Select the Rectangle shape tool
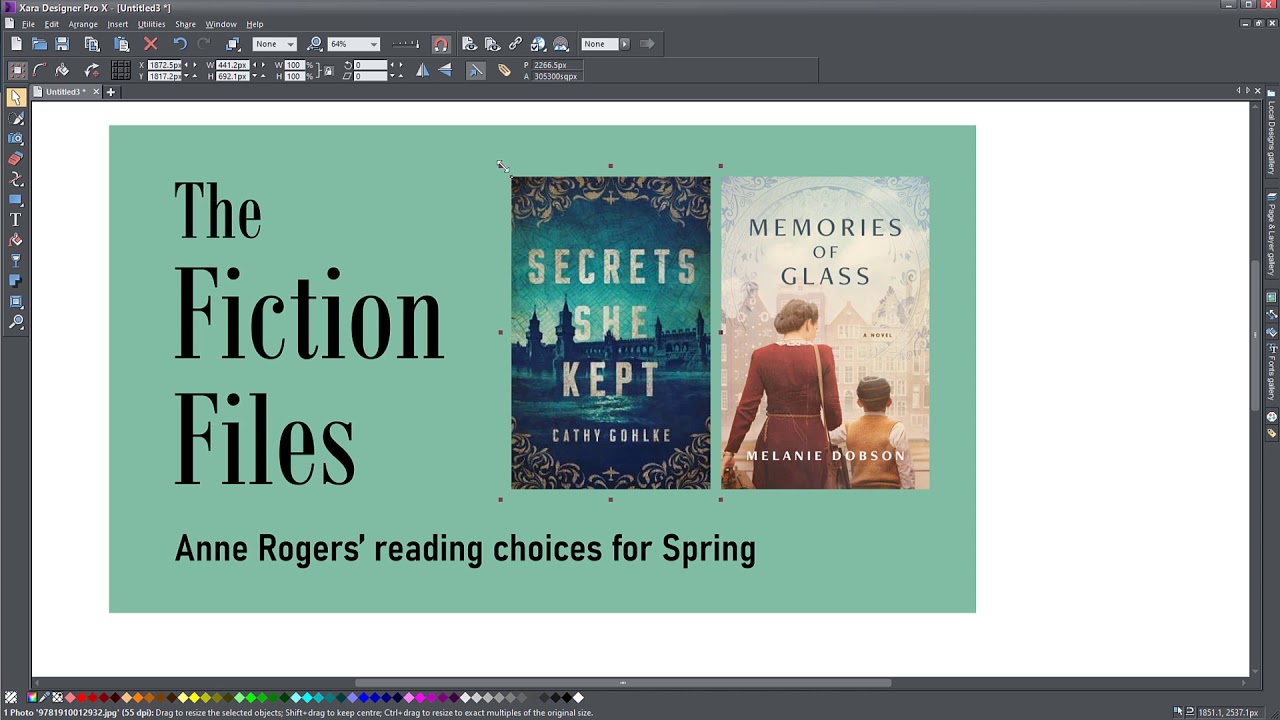The width and height of the screenshot is (1280, 720). tap(16, 200)
